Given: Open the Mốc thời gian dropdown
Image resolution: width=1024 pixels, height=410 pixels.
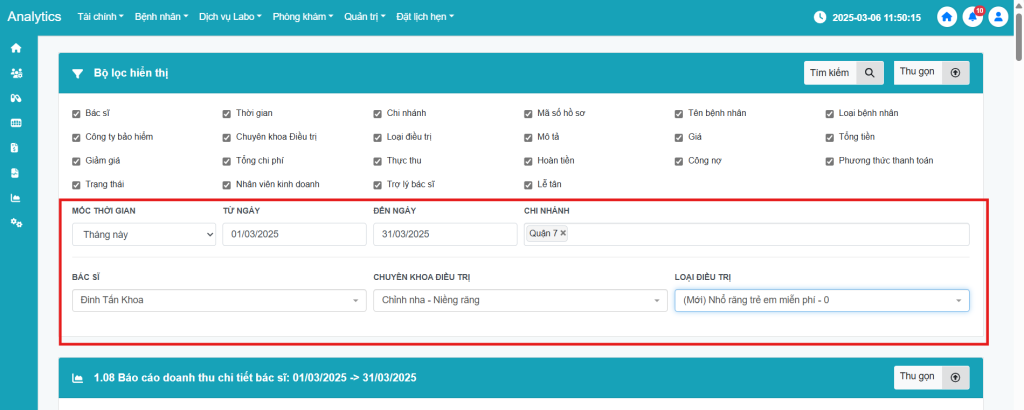Looking at the screenshot, I should 144,234.
